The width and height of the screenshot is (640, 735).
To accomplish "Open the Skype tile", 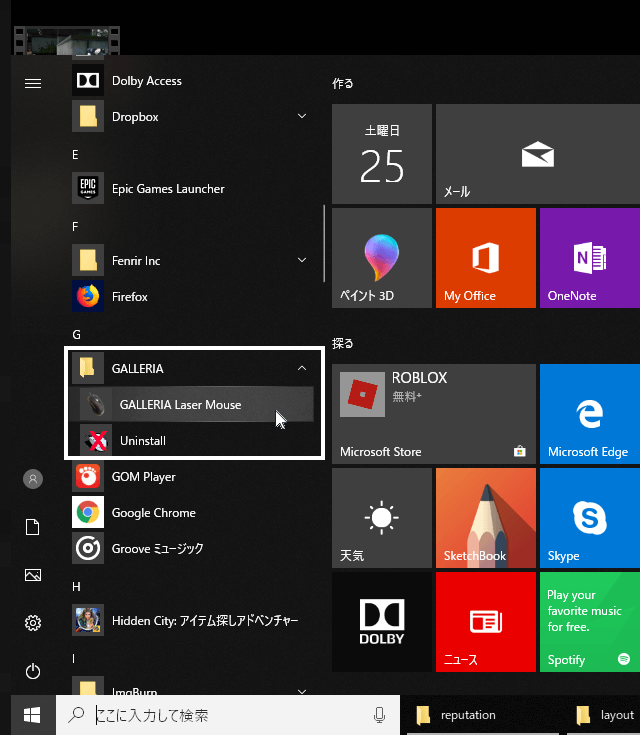I will [x=590, y=518].
